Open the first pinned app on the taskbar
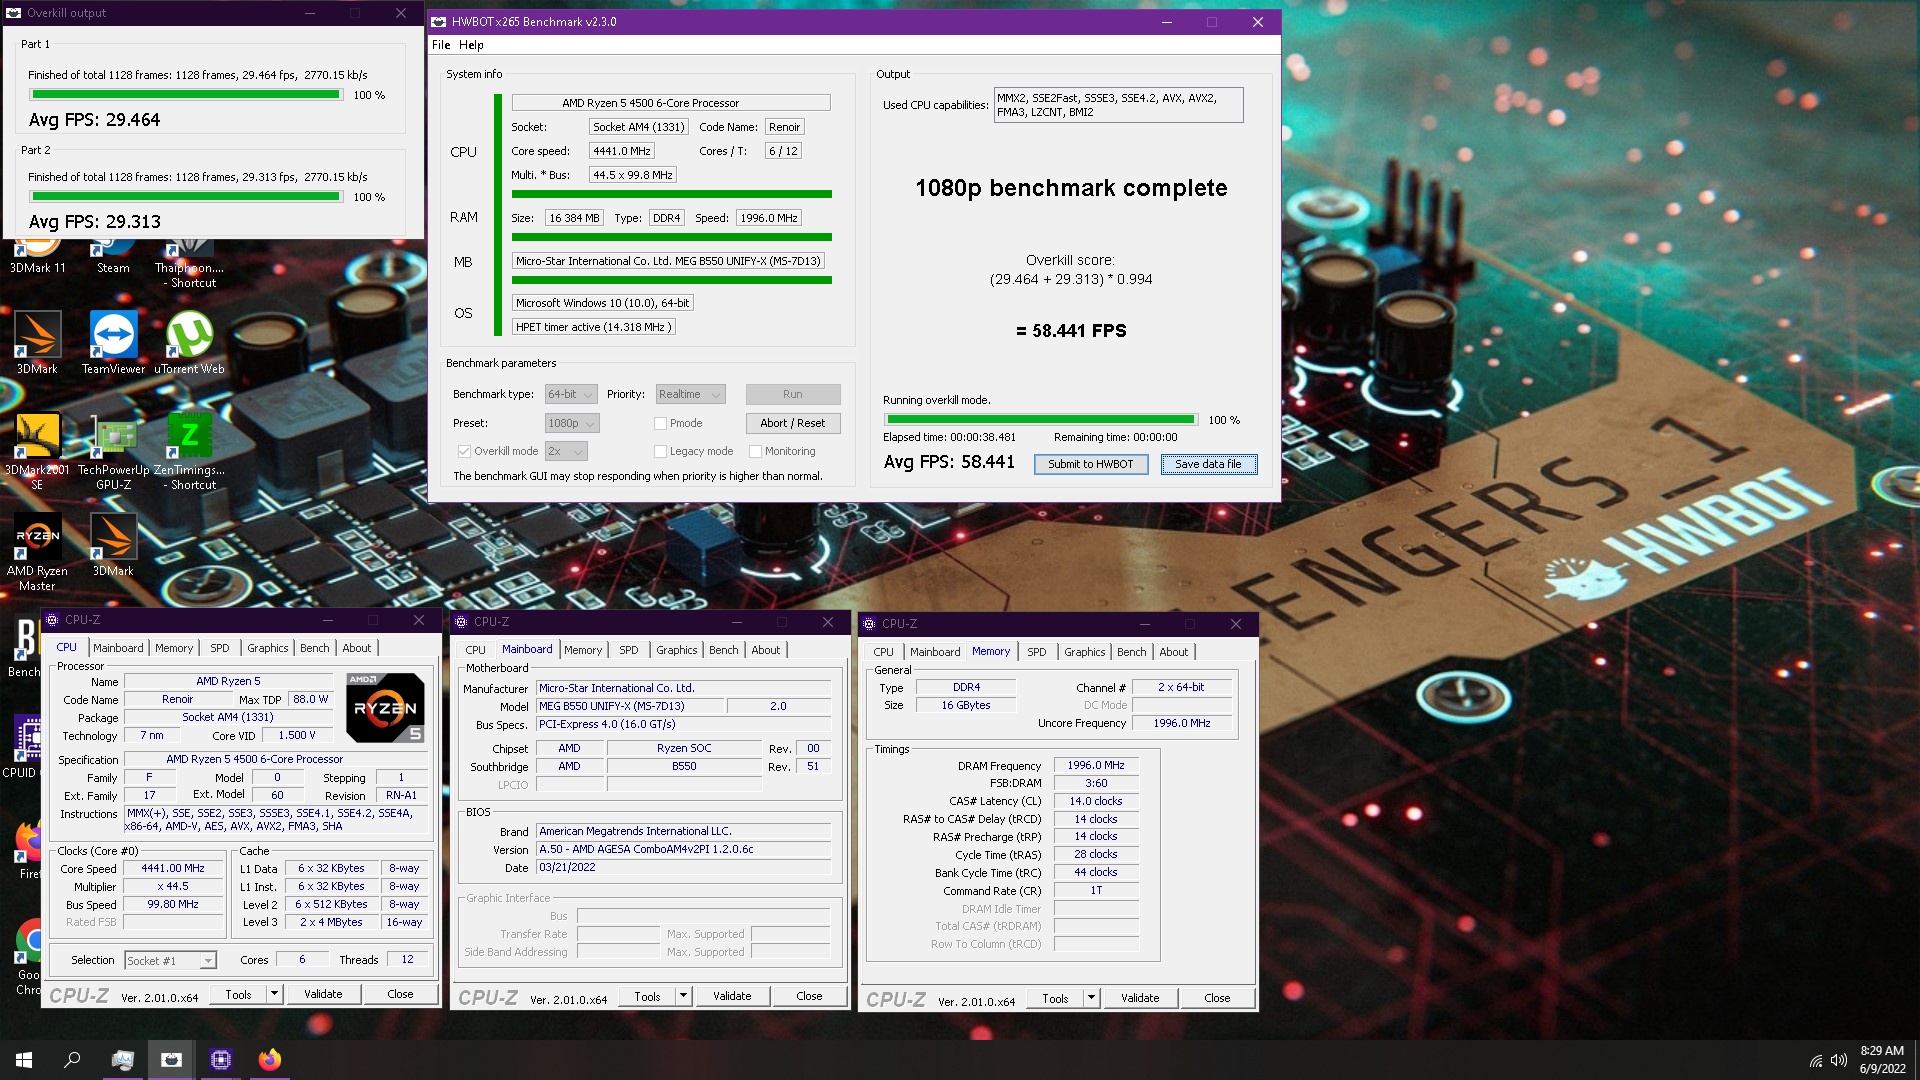 122,1059
